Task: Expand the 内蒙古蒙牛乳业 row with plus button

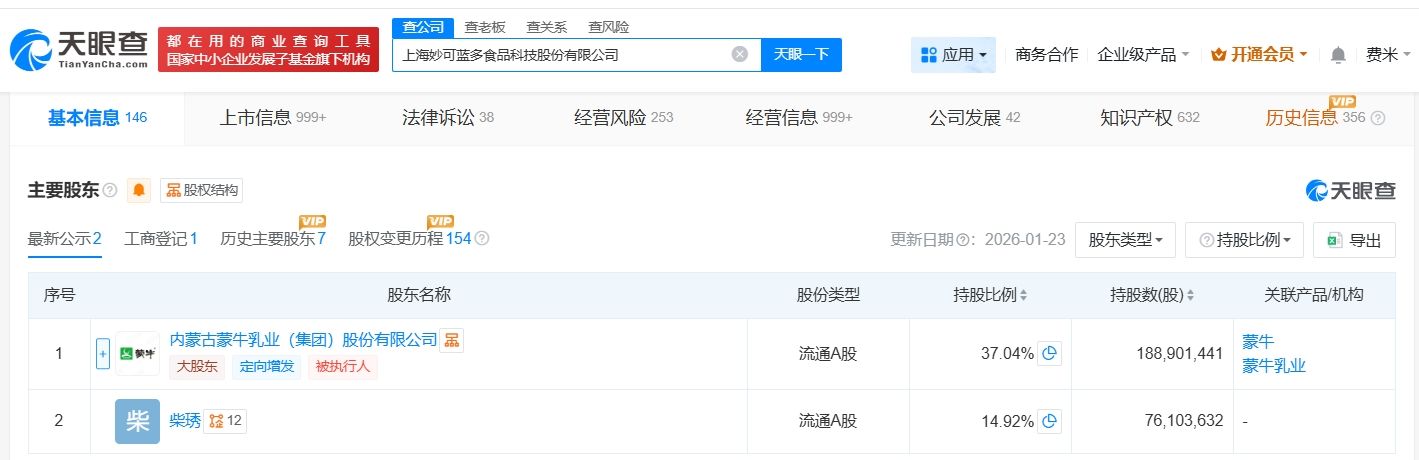Action: [x=102, y=353]
